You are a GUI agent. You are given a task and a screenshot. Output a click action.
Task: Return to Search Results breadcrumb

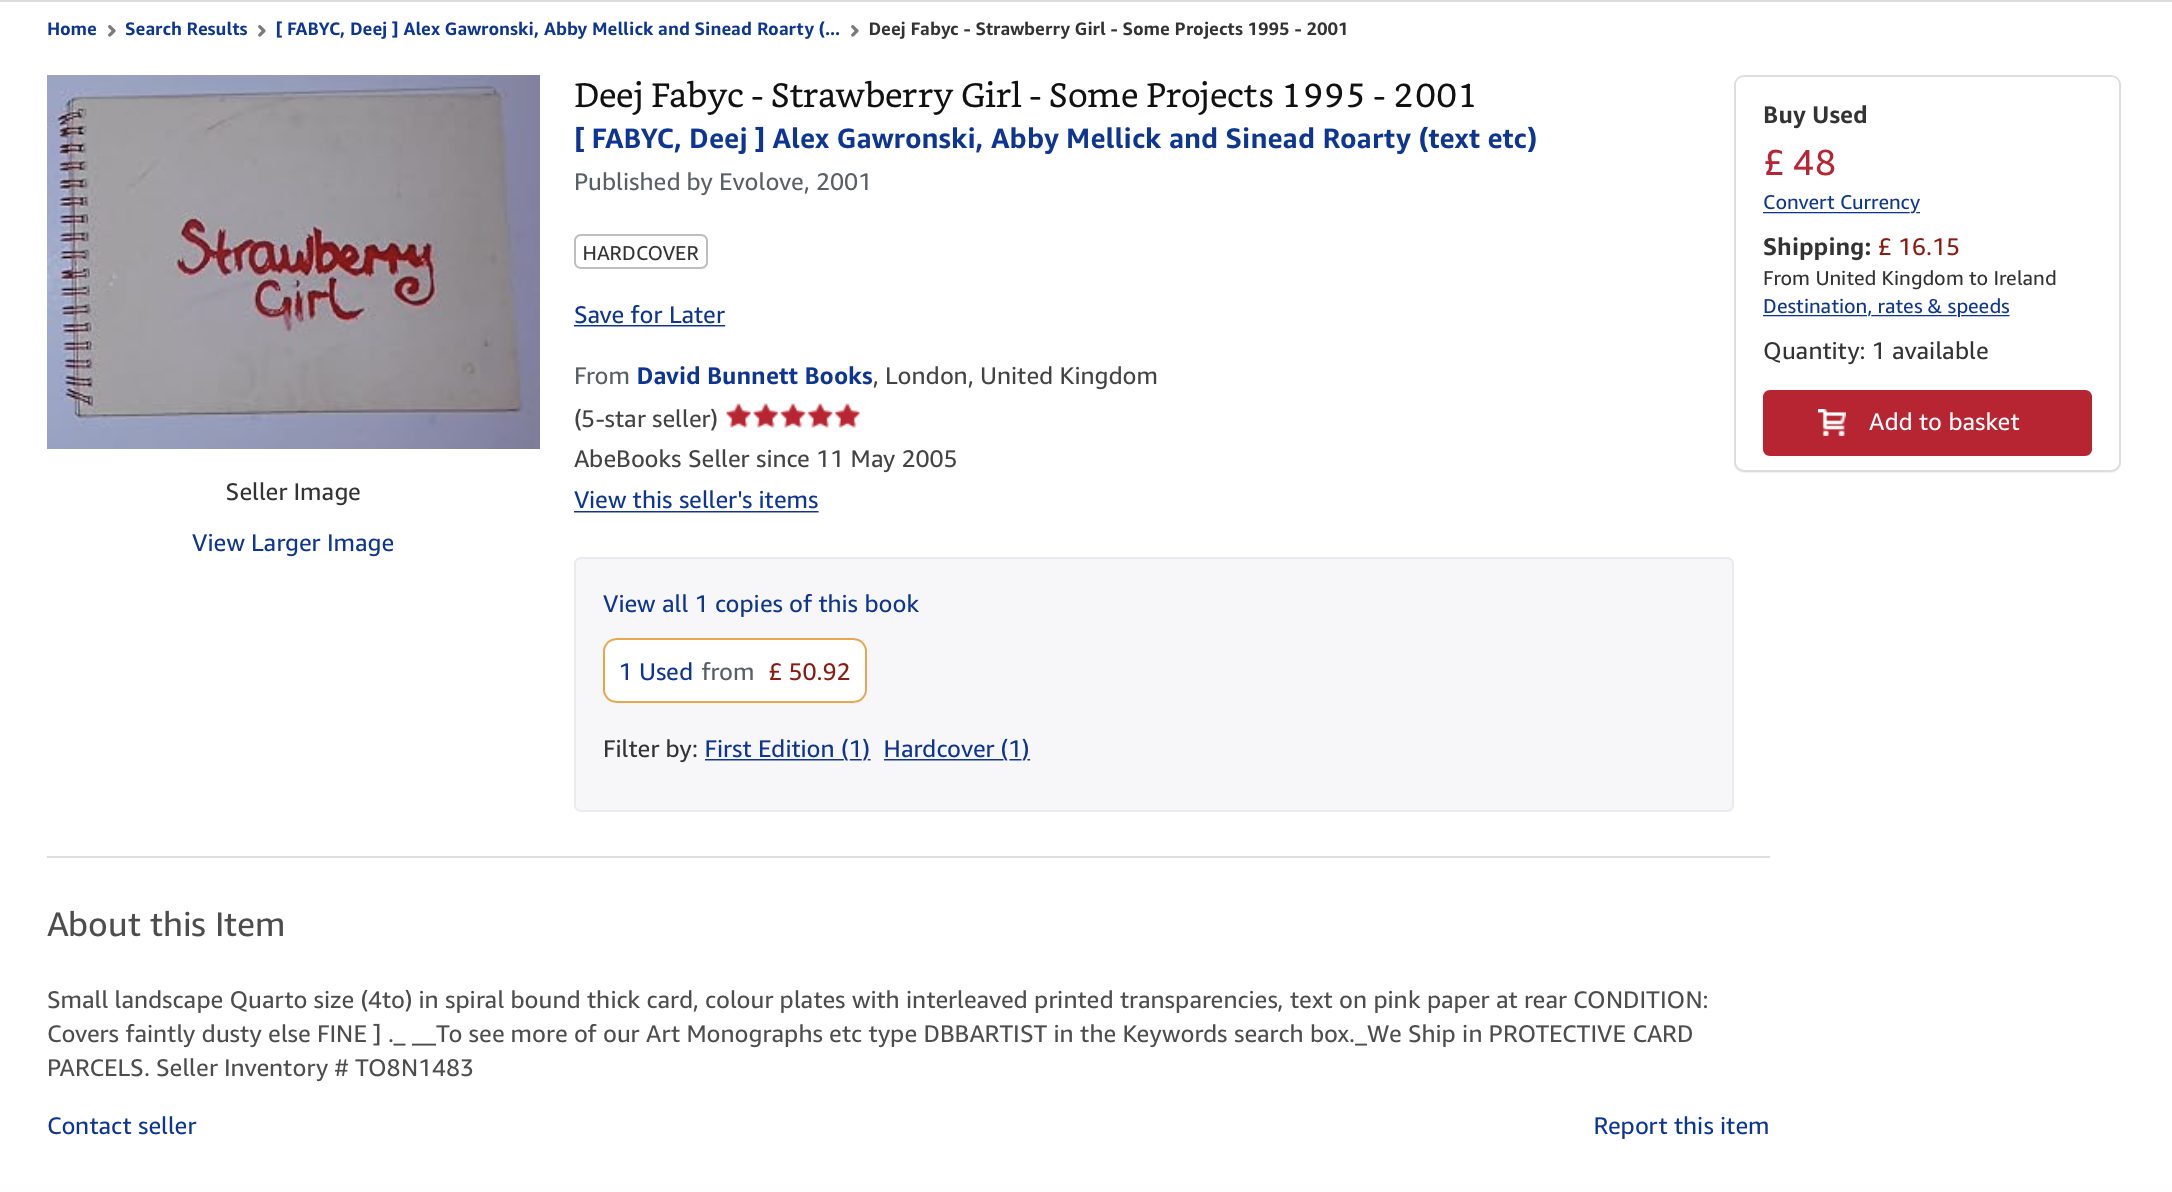coord(186,29)
